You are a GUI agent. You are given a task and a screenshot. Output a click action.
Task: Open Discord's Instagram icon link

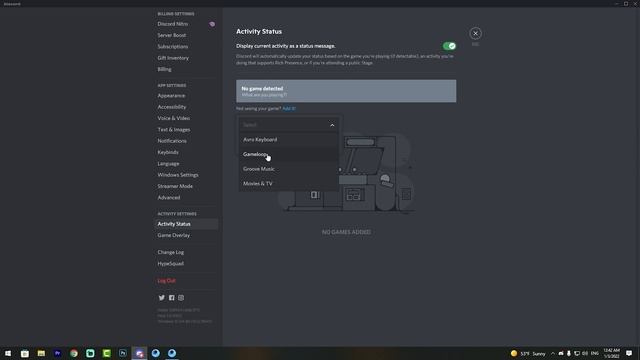point(181,298)
